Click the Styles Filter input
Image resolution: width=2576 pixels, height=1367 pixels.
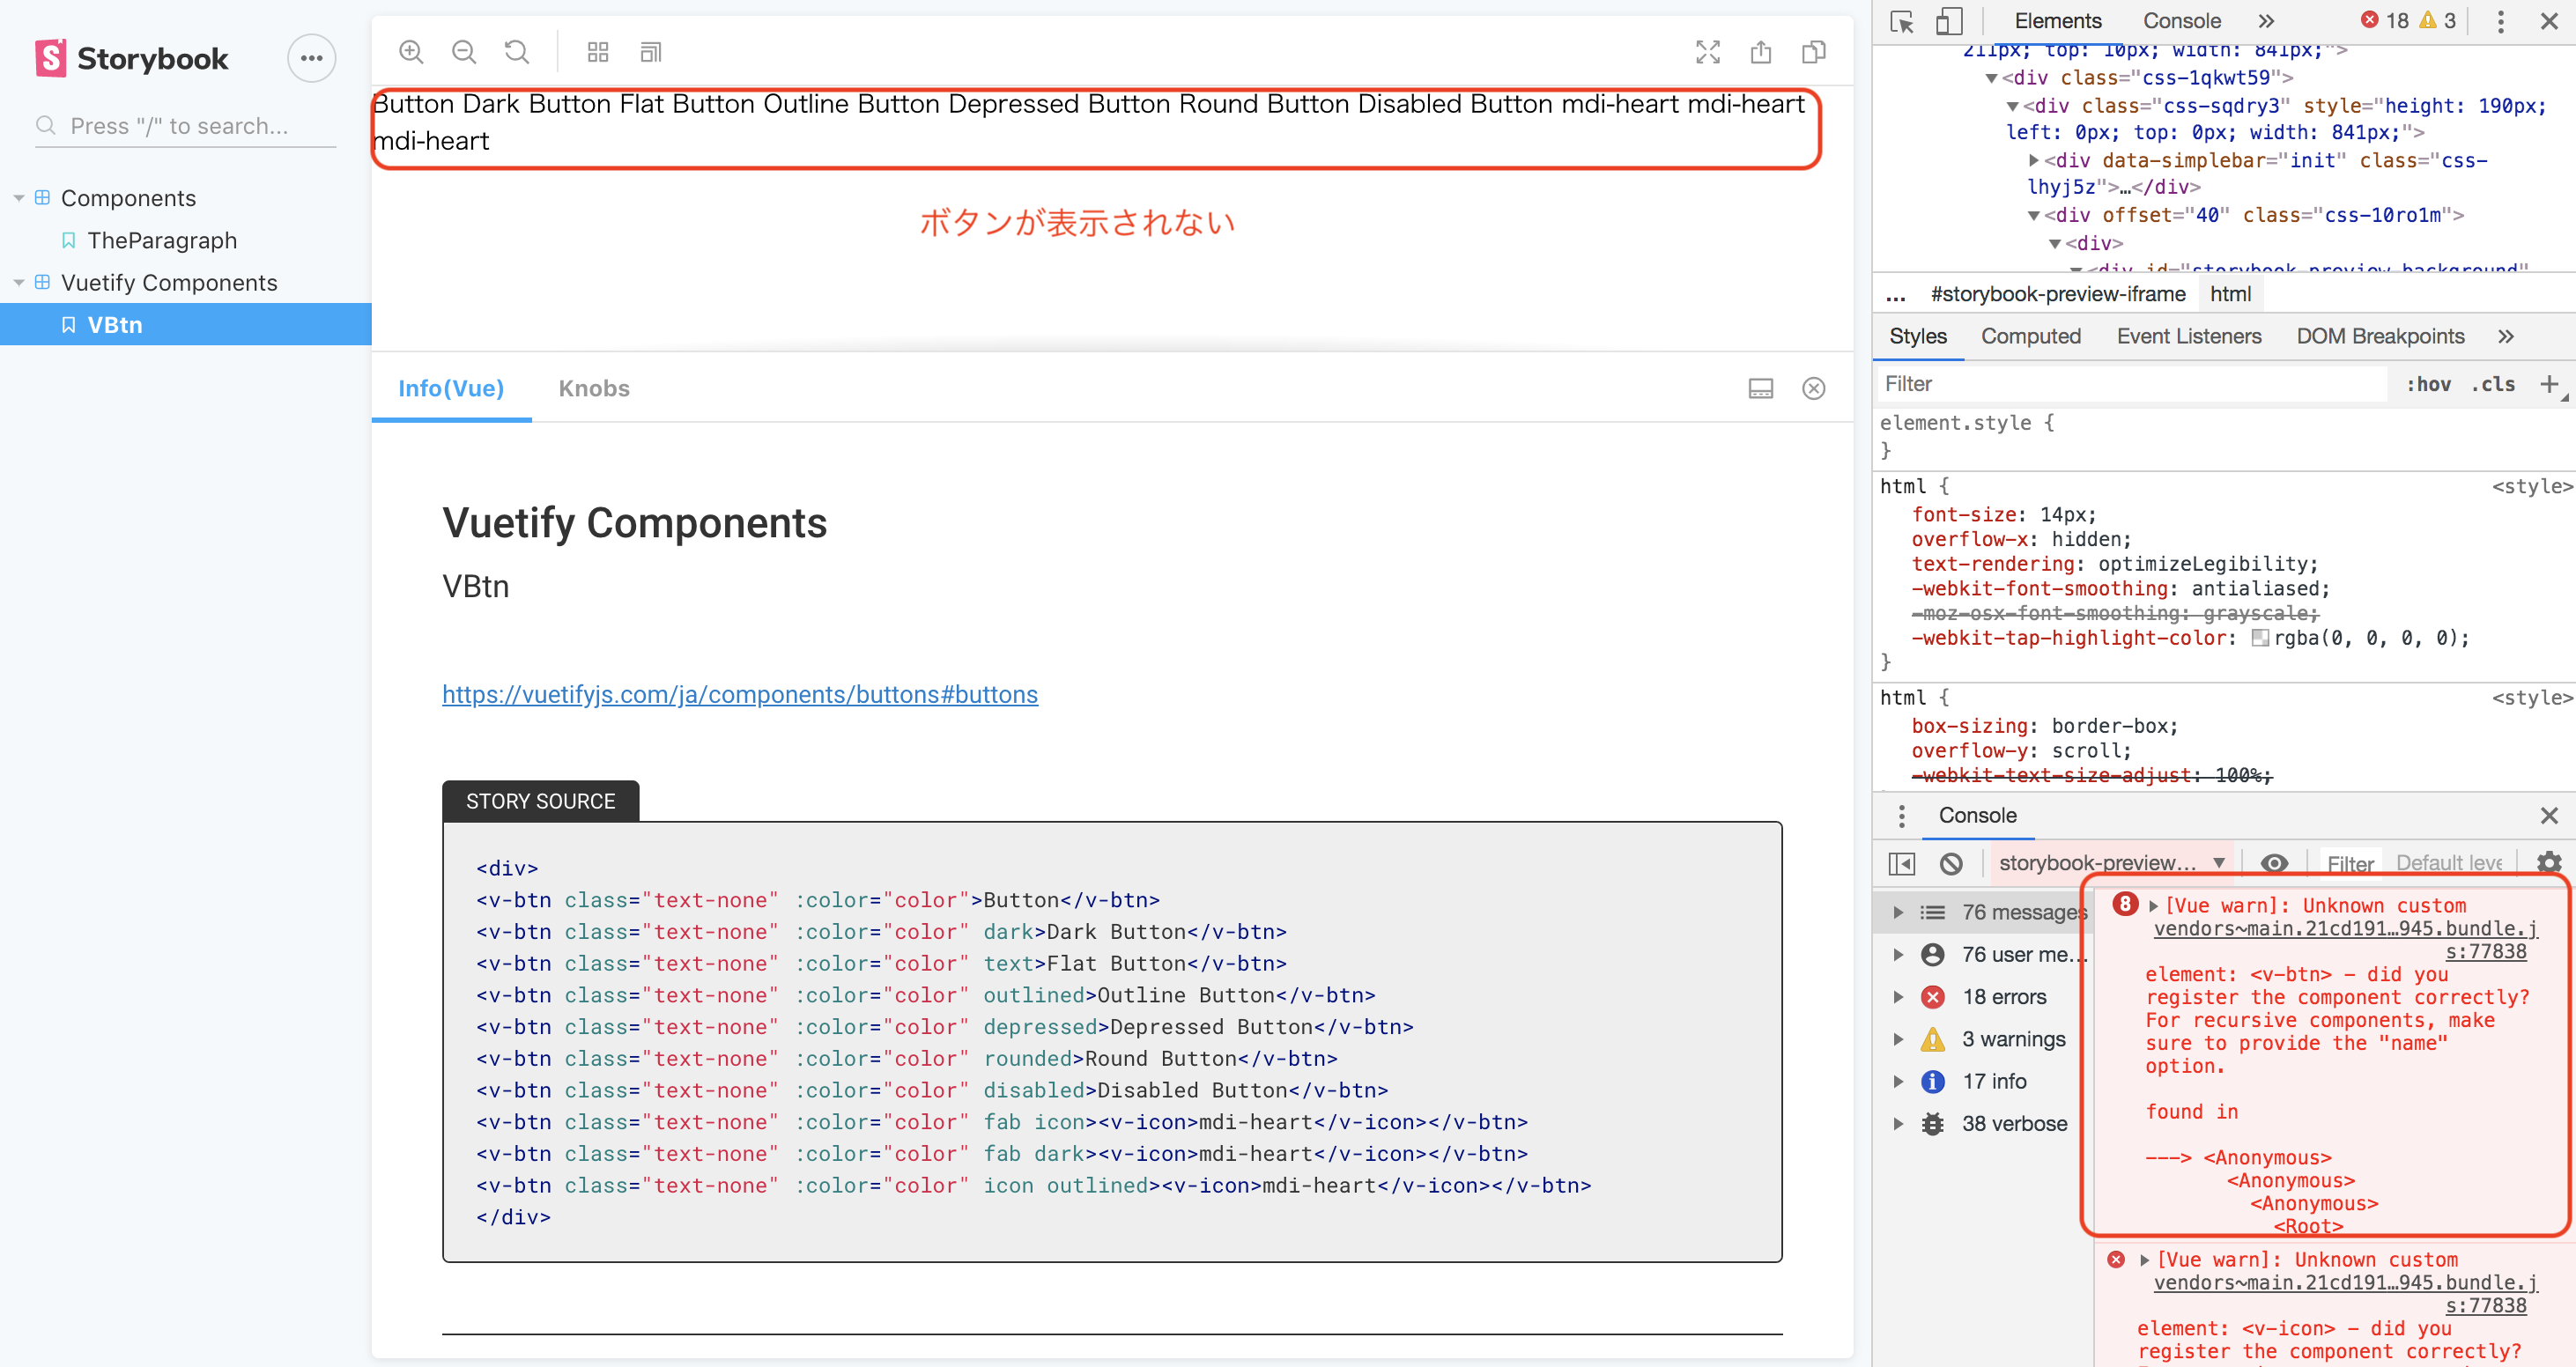pyautogui.click(x=2130, y=384)
